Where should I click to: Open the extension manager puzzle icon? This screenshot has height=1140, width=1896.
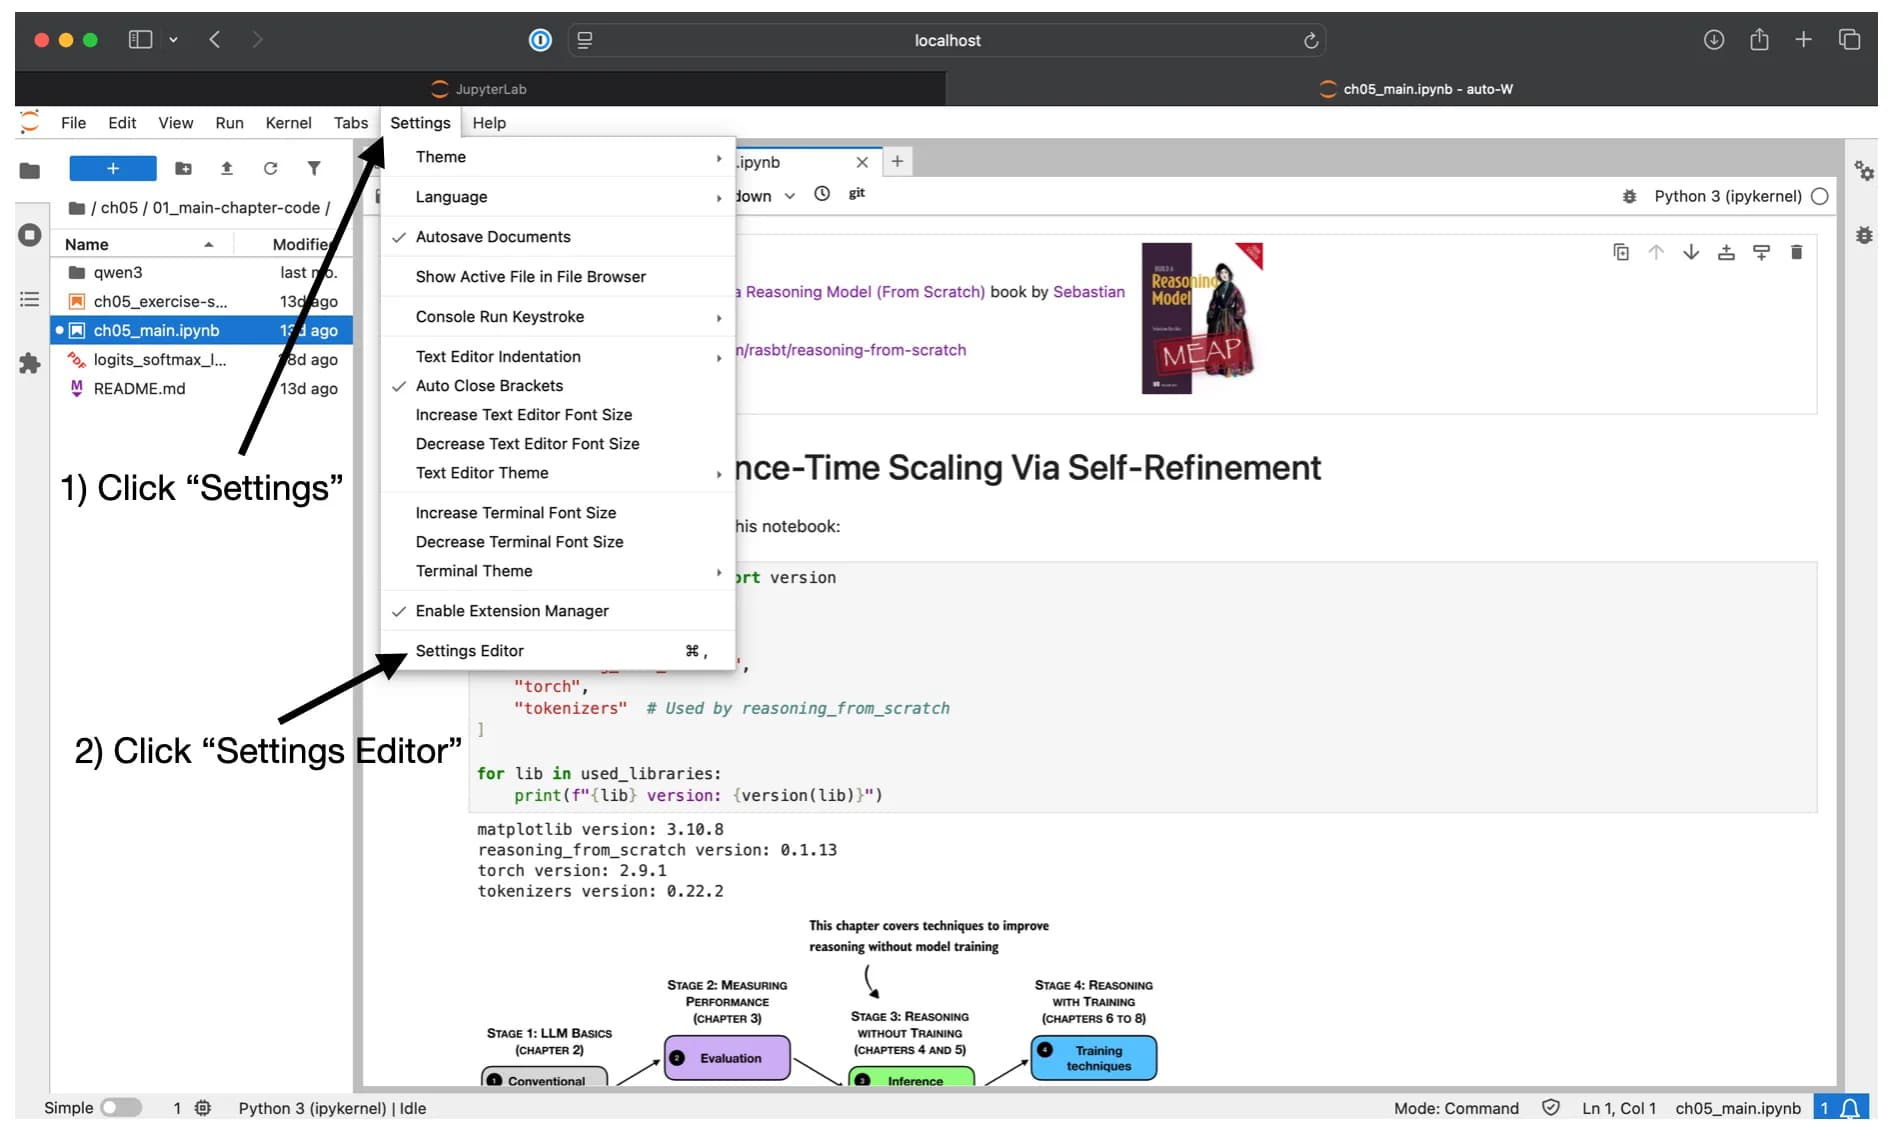click(30, 363)
